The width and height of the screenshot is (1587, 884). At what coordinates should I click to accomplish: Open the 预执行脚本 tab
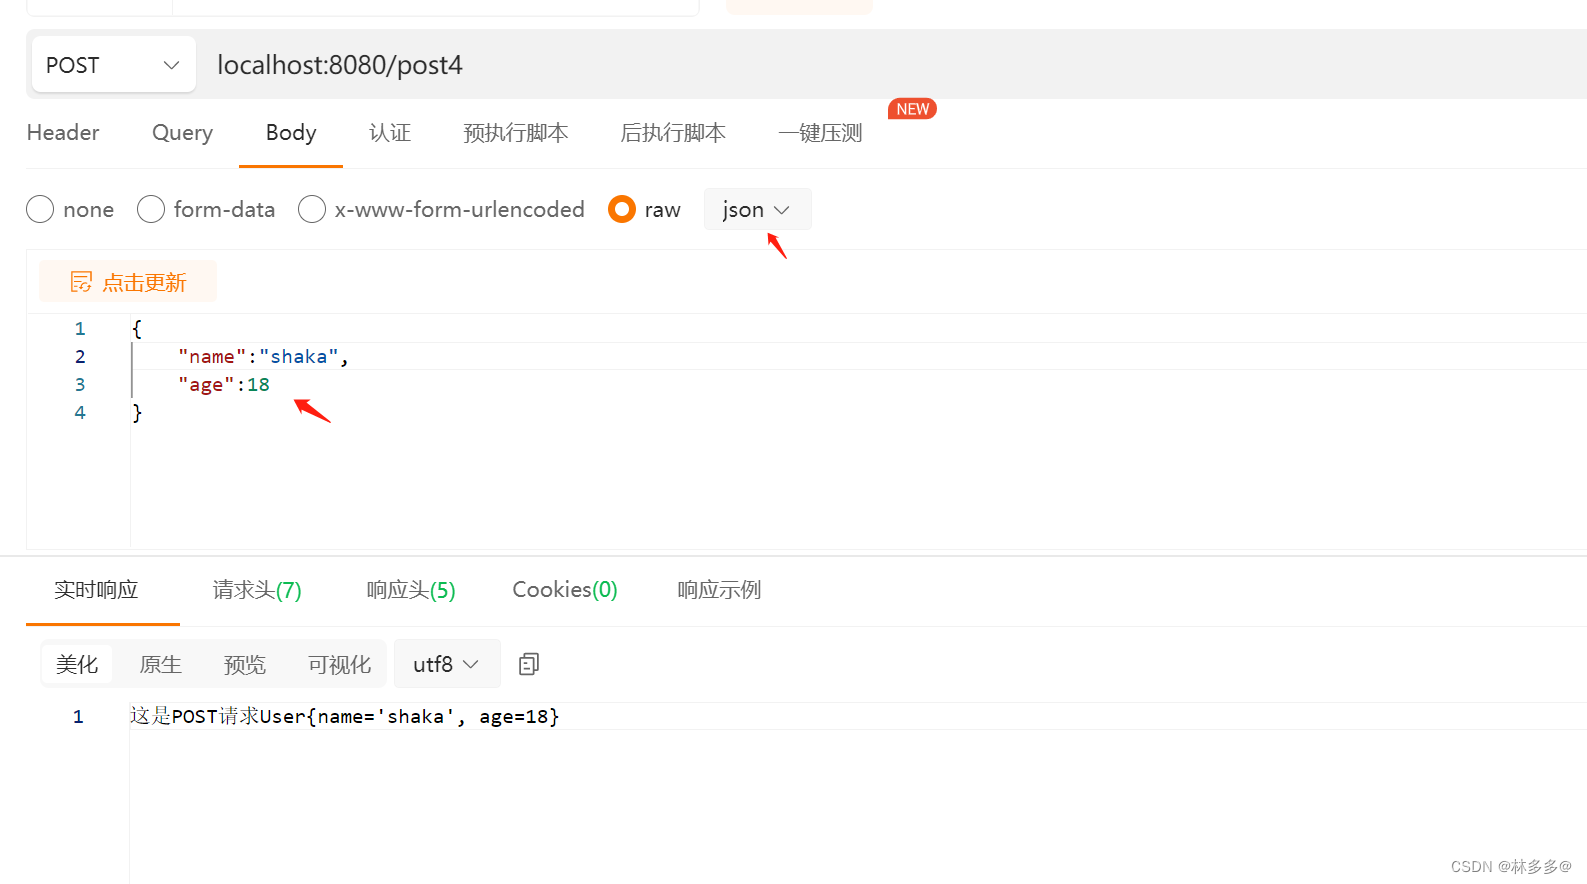[516, 133]
